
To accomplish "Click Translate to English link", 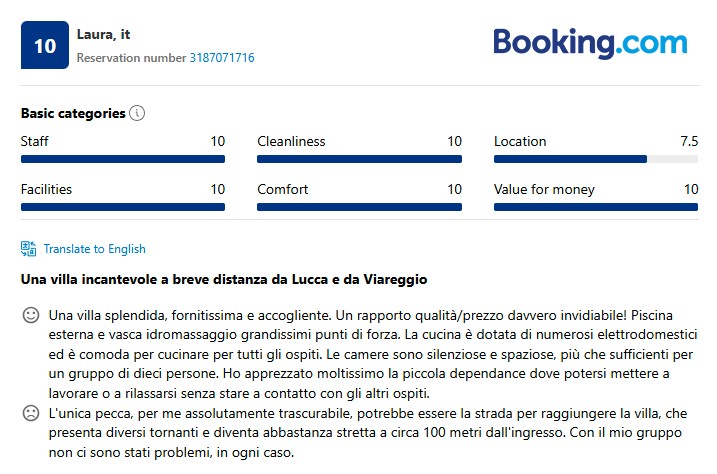I will (x=94, y=249).
